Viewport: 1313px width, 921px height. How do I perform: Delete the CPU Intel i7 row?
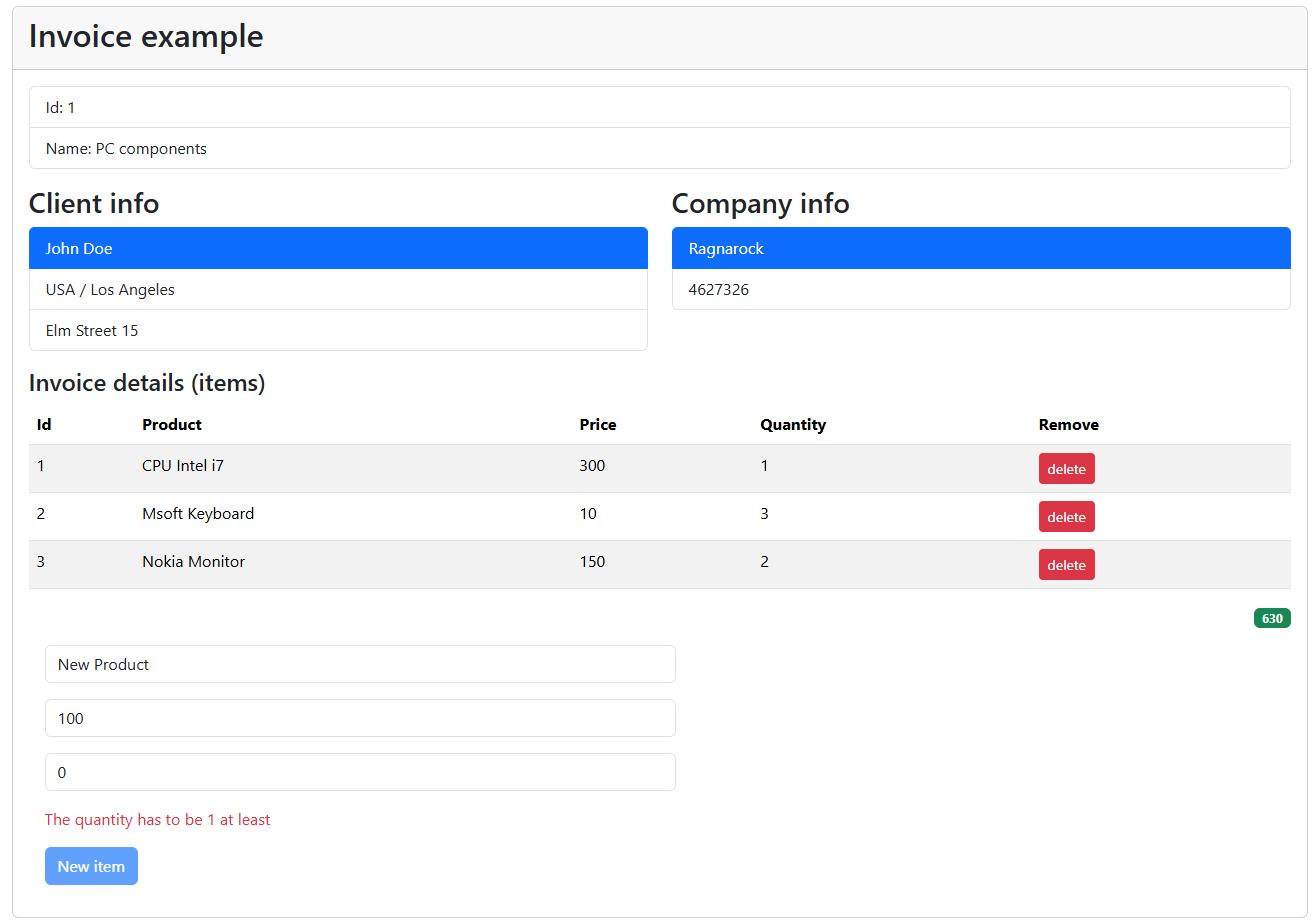pos(1066,469)
